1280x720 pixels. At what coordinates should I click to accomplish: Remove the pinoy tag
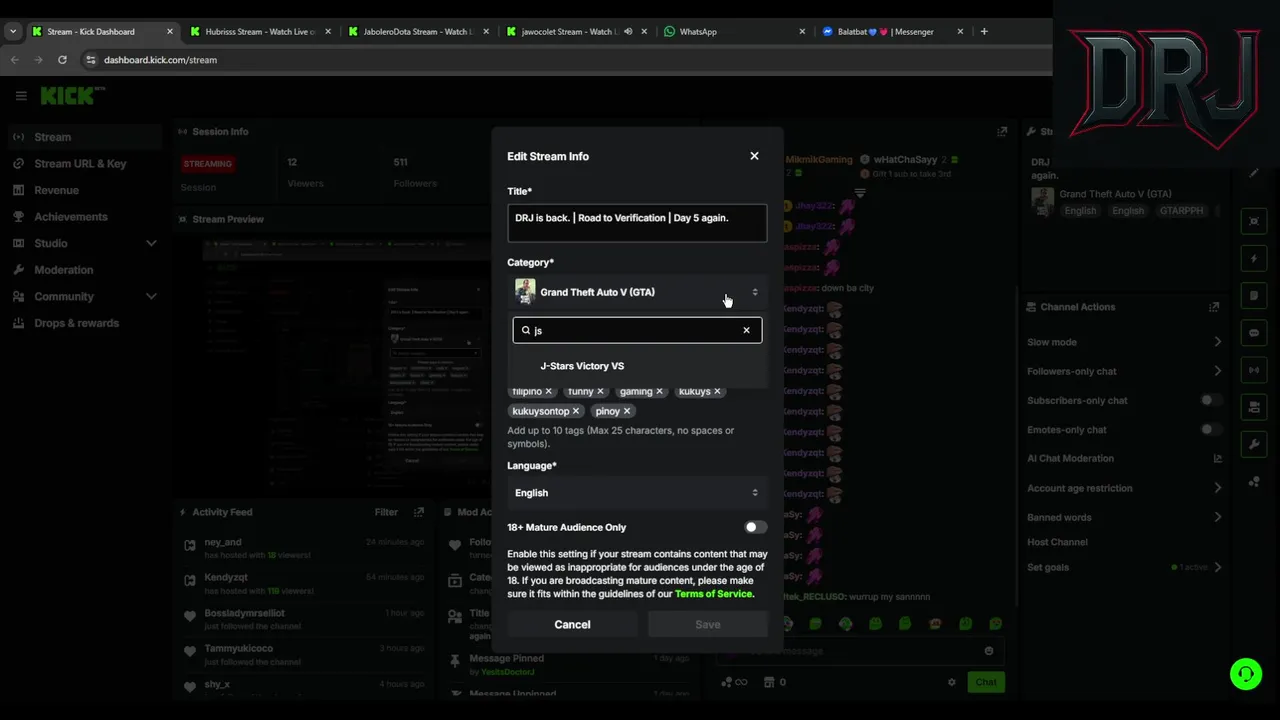[627, 411]
